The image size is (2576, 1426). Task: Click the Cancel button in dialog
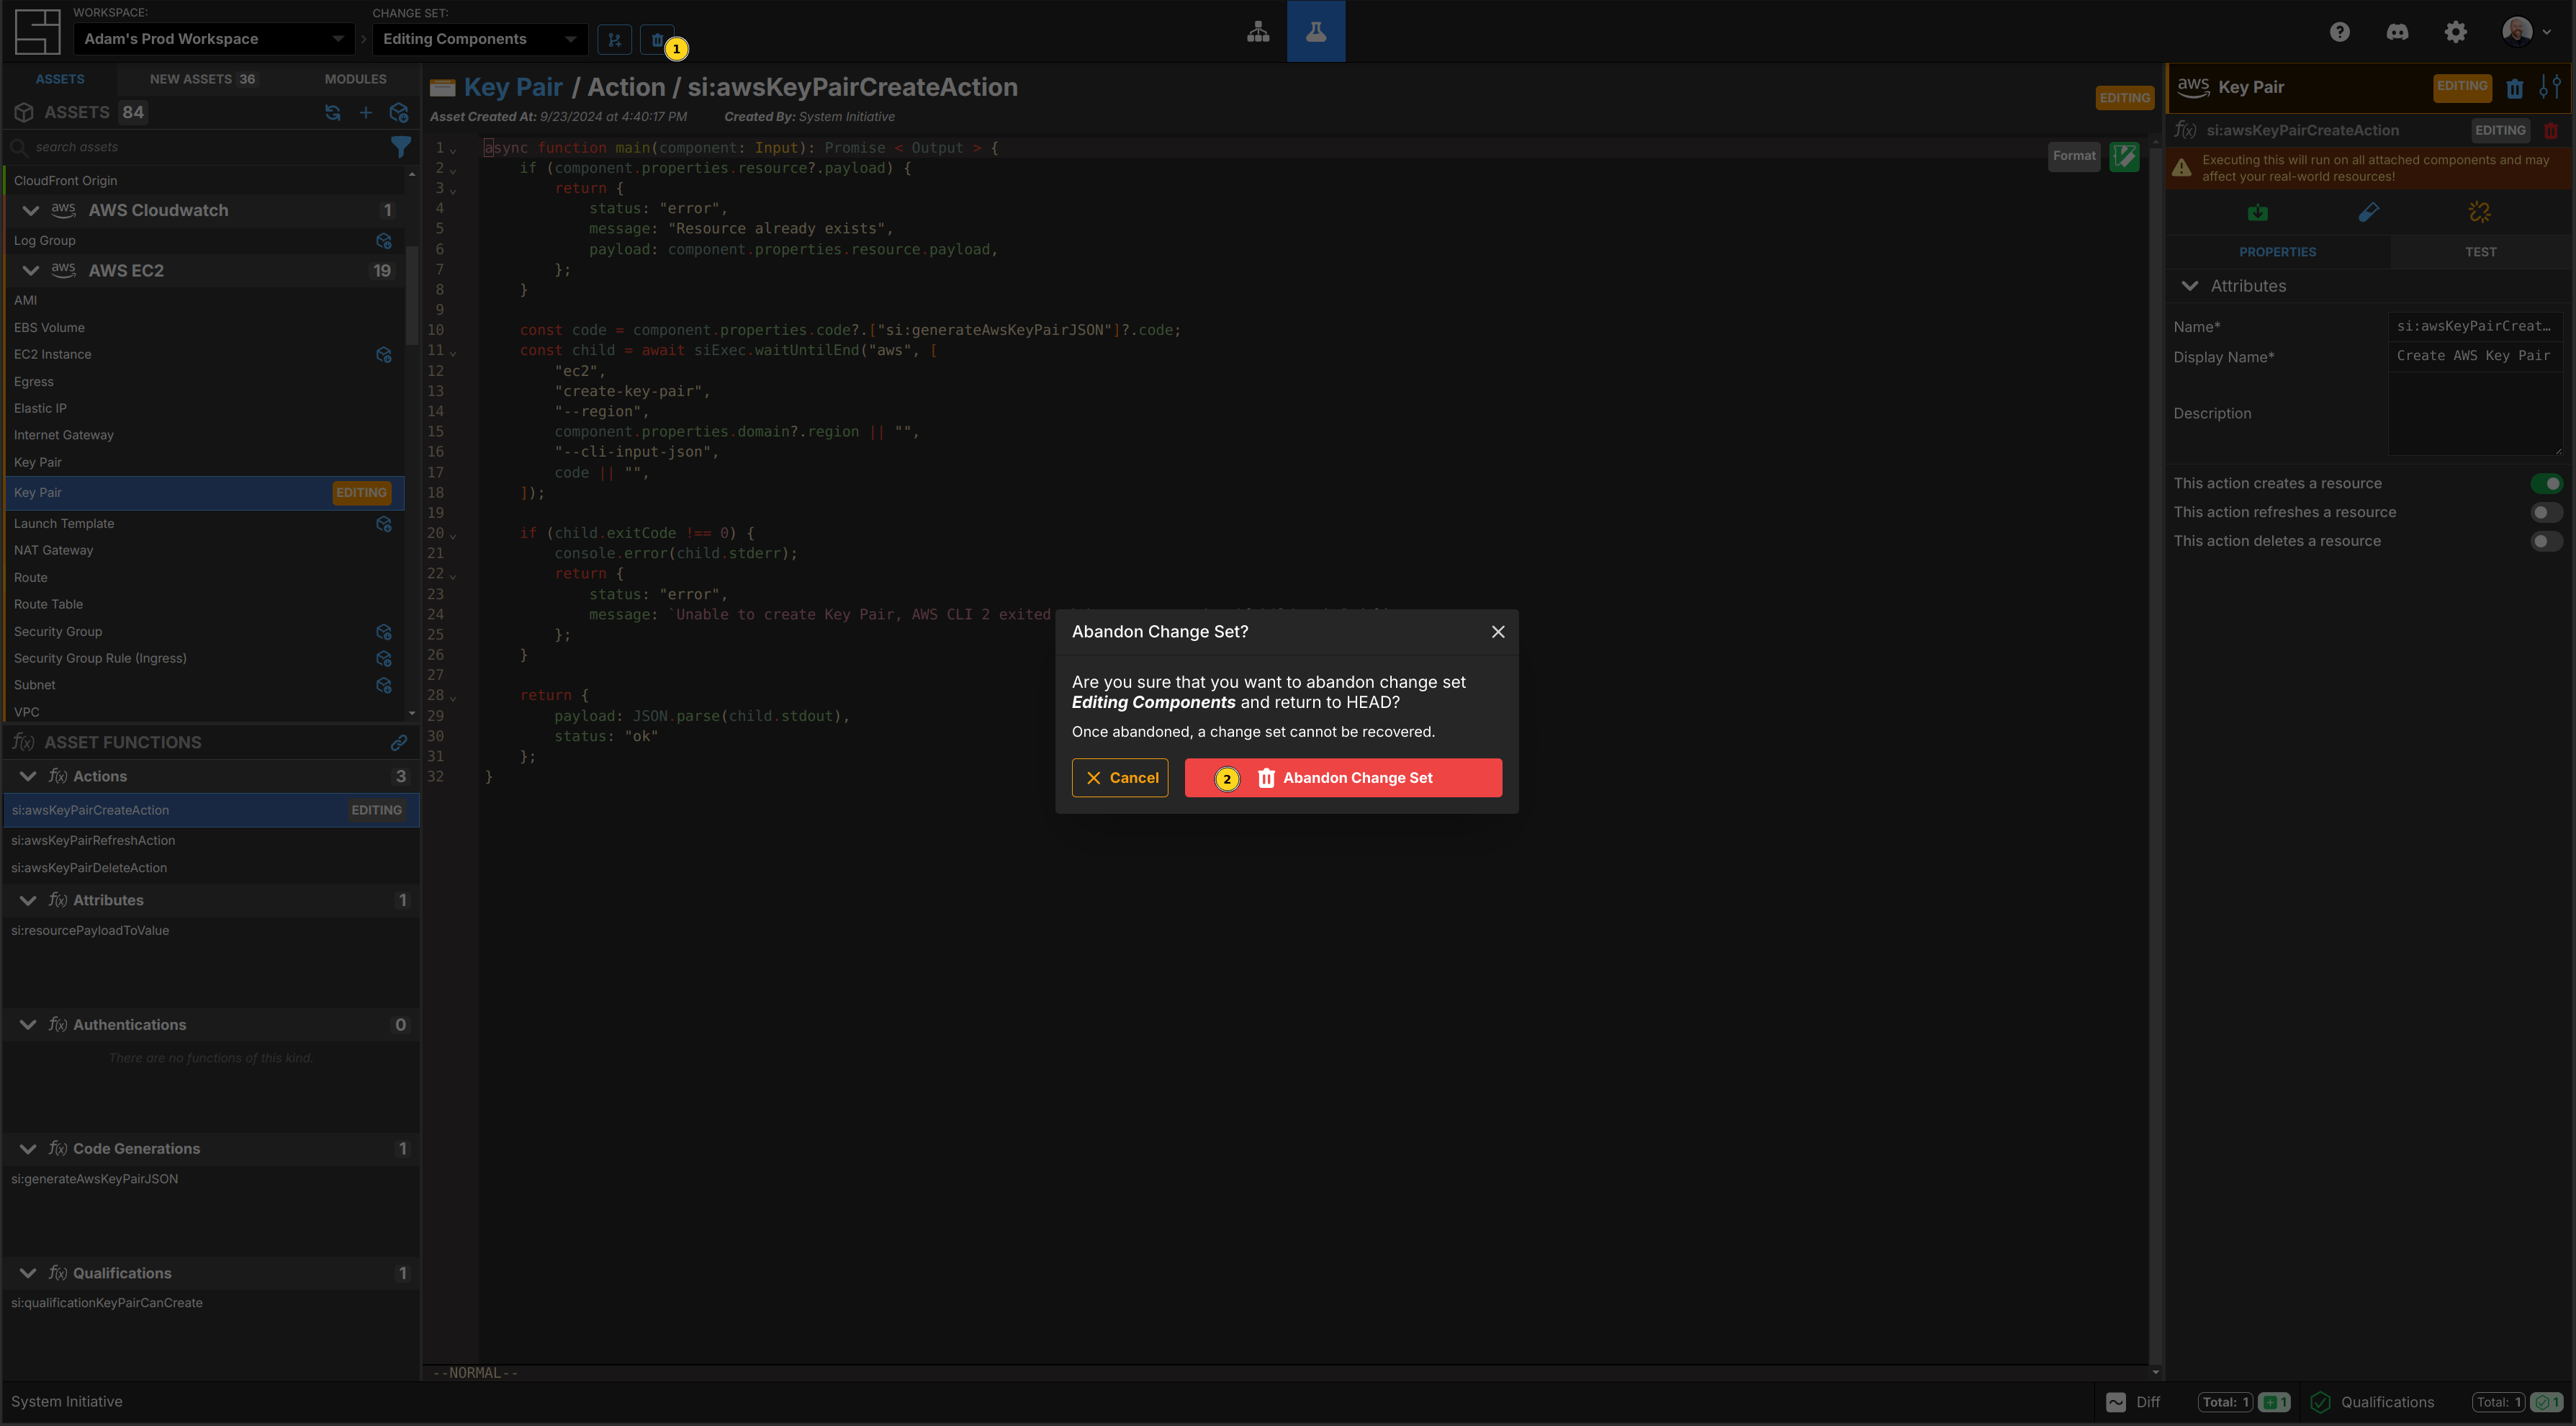tap(1120, 776)
